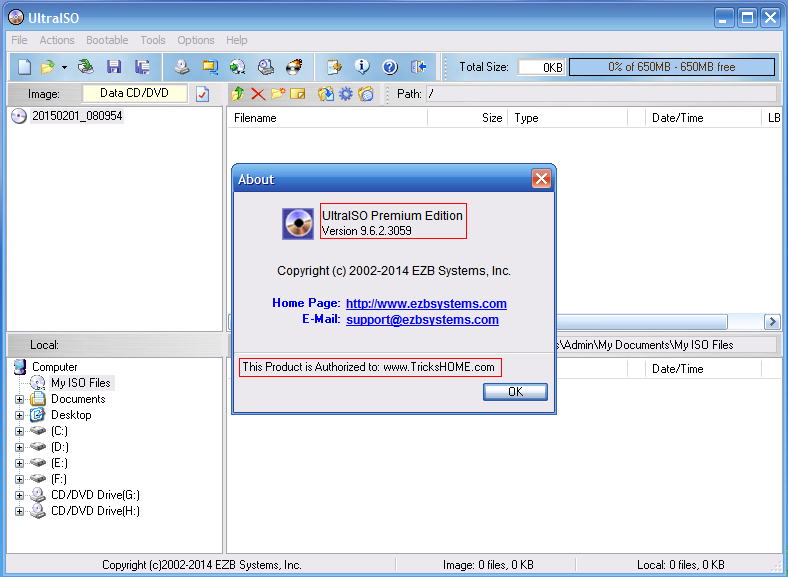Click the Path input field
The image size is (788, 577).
pyautogui.click(x=602, y=94)
